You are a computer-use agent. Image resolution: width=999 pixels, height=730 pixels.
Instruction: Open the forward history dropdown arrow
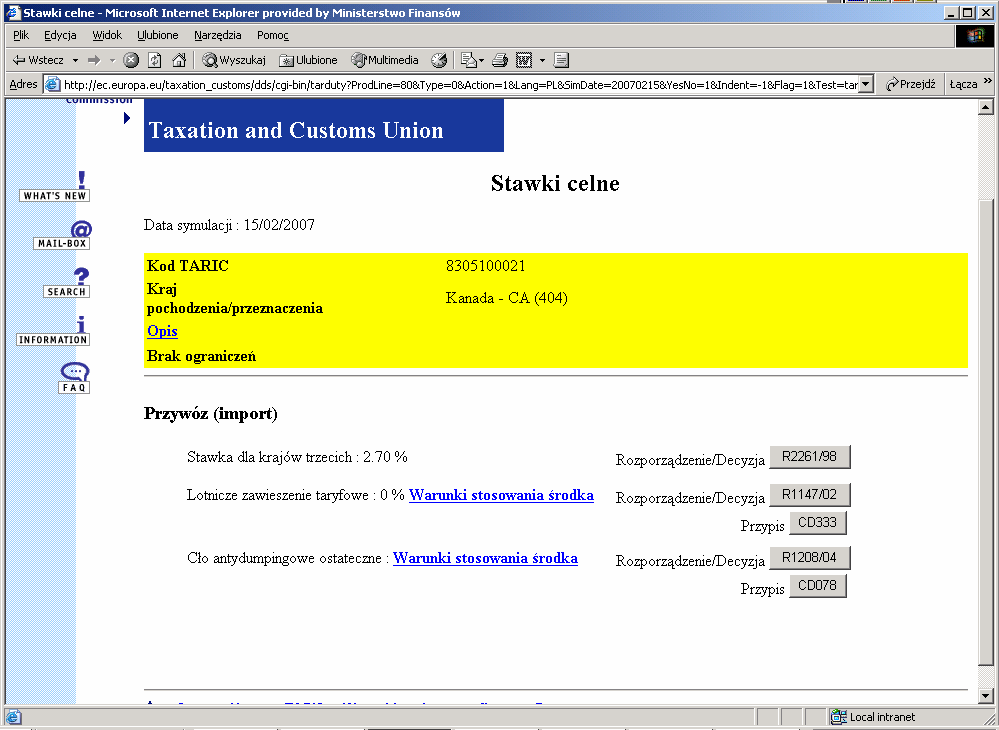point(112,60)
